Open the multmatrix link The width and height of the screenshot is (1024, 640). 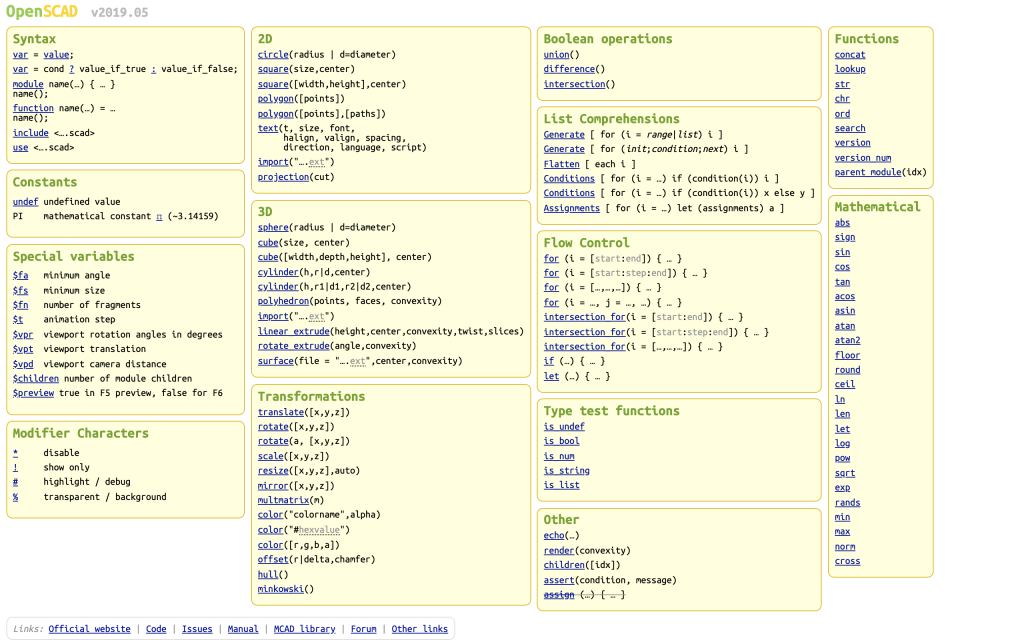[x=283, y=500]
